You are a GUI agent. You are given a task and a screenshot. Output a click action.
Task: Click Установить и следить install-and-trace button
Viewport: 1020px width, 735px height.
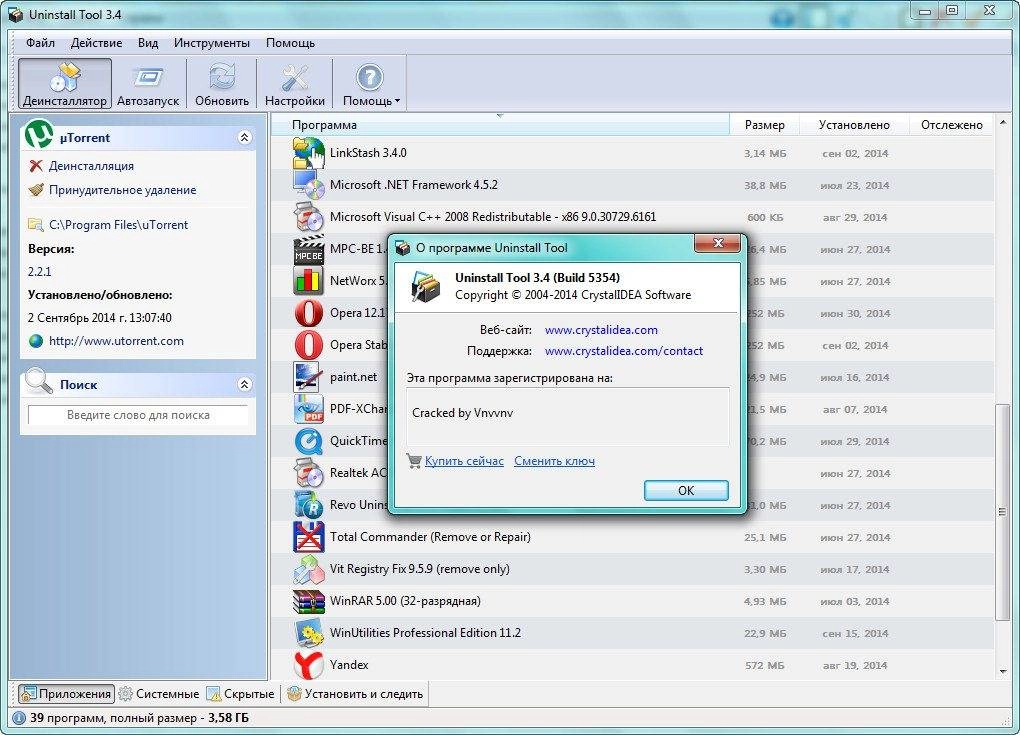(x=355, y=694)
